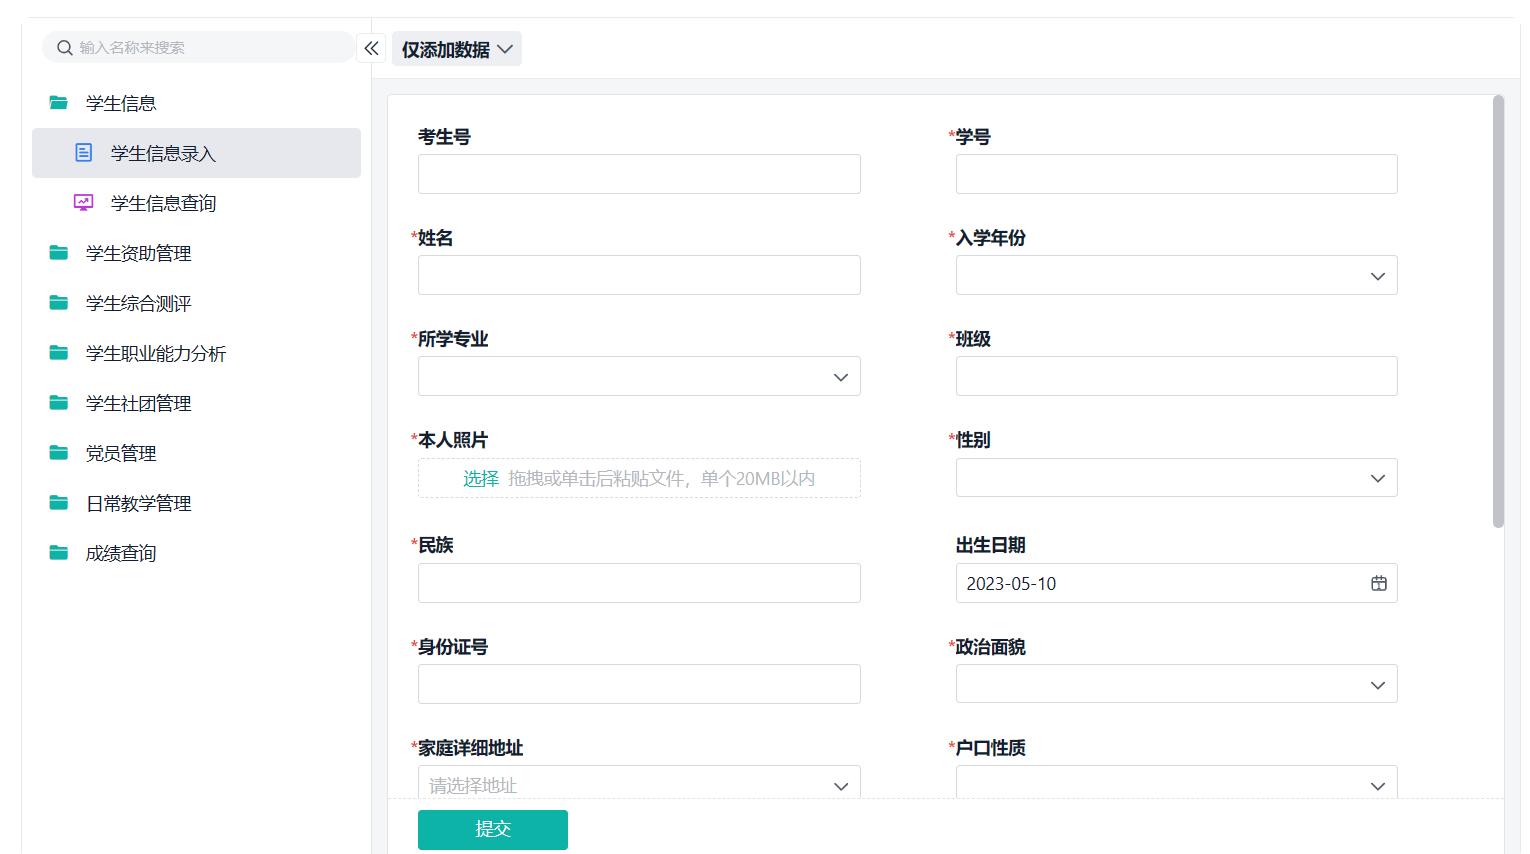
Task: Click the folder icon next to 党员管理
Action: 58,452
